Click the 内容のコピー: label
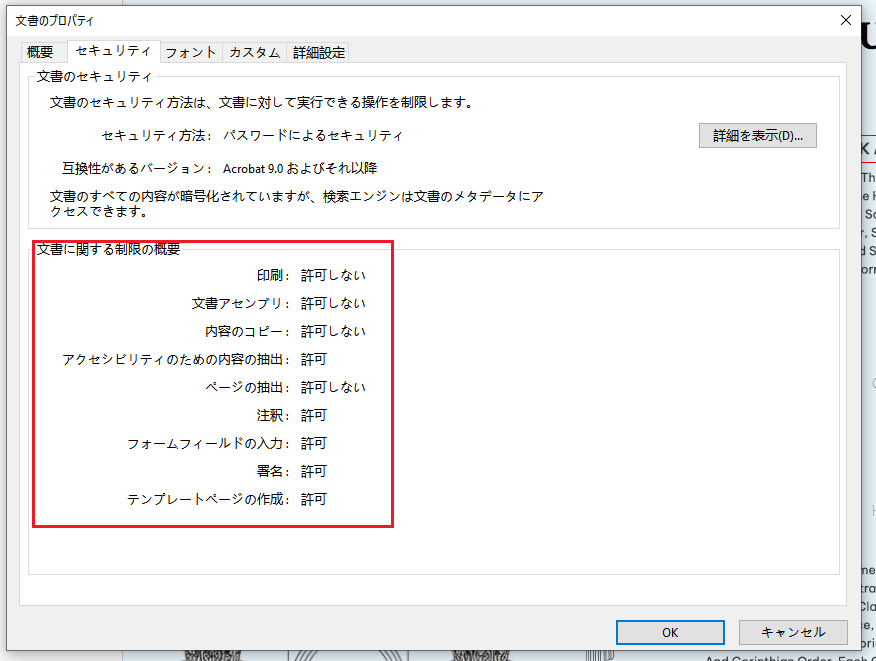Viewport: 876px width, 661px height. click(x=247, y=331)
